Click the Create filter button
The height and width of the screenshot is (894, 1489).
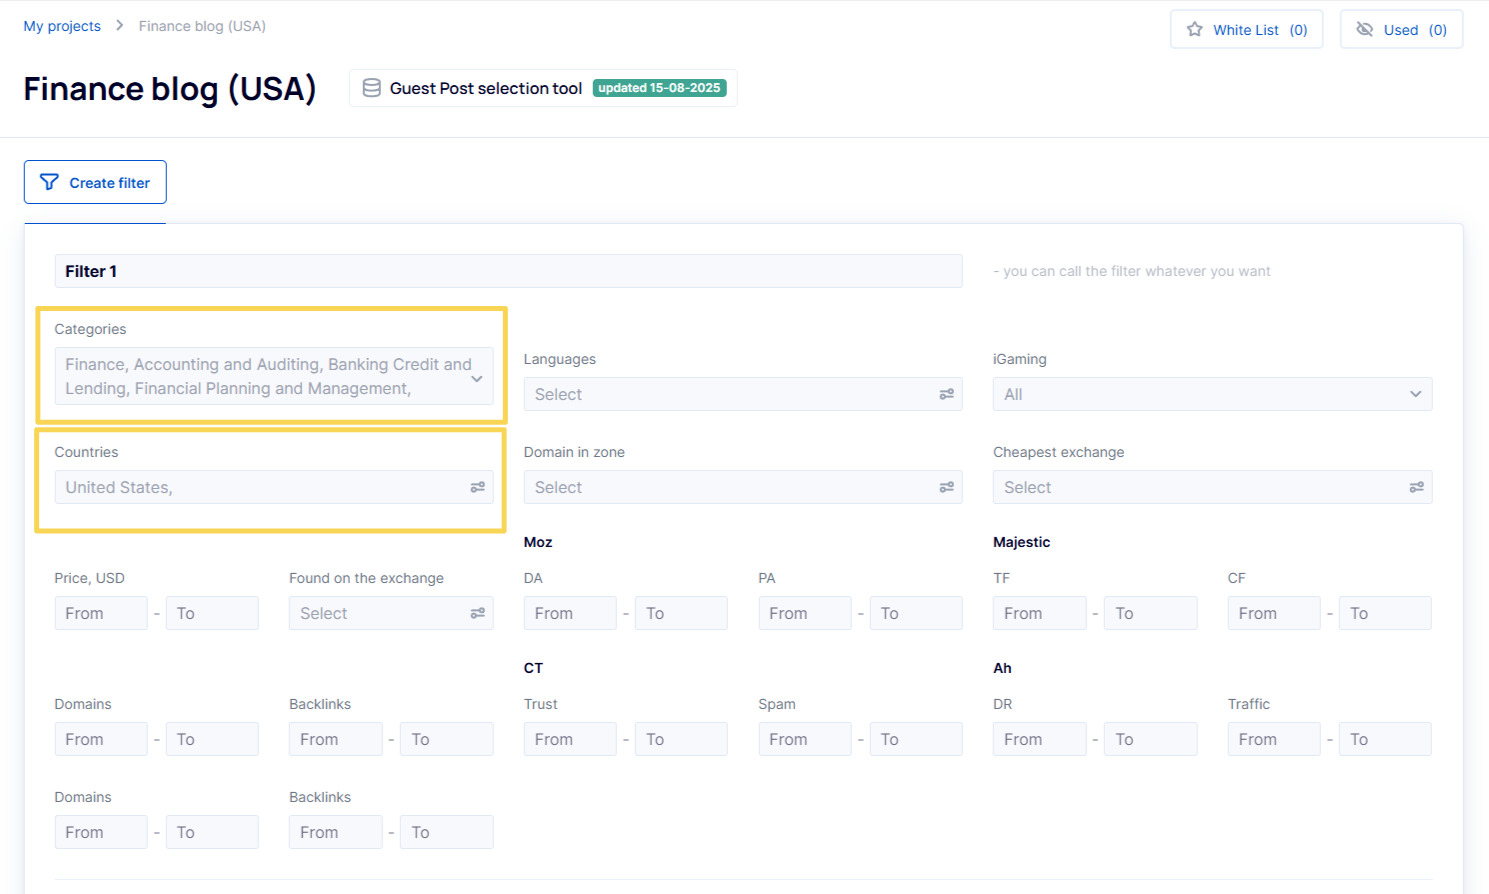[95, 182]
